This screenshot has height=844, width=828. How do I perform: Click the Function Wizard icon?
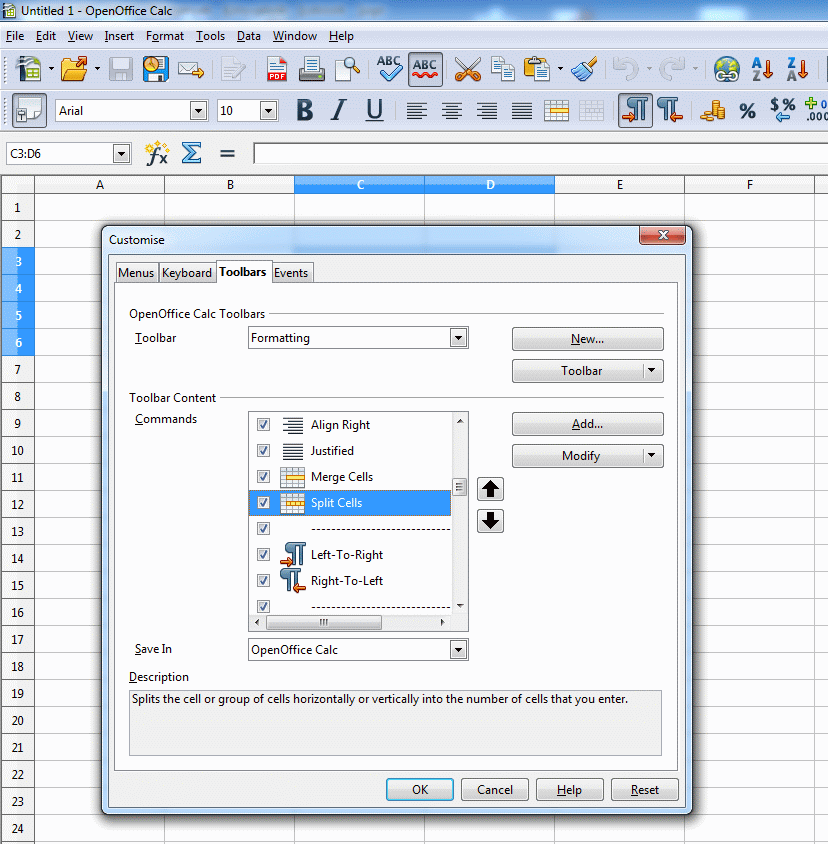click(x=157, y=153)
